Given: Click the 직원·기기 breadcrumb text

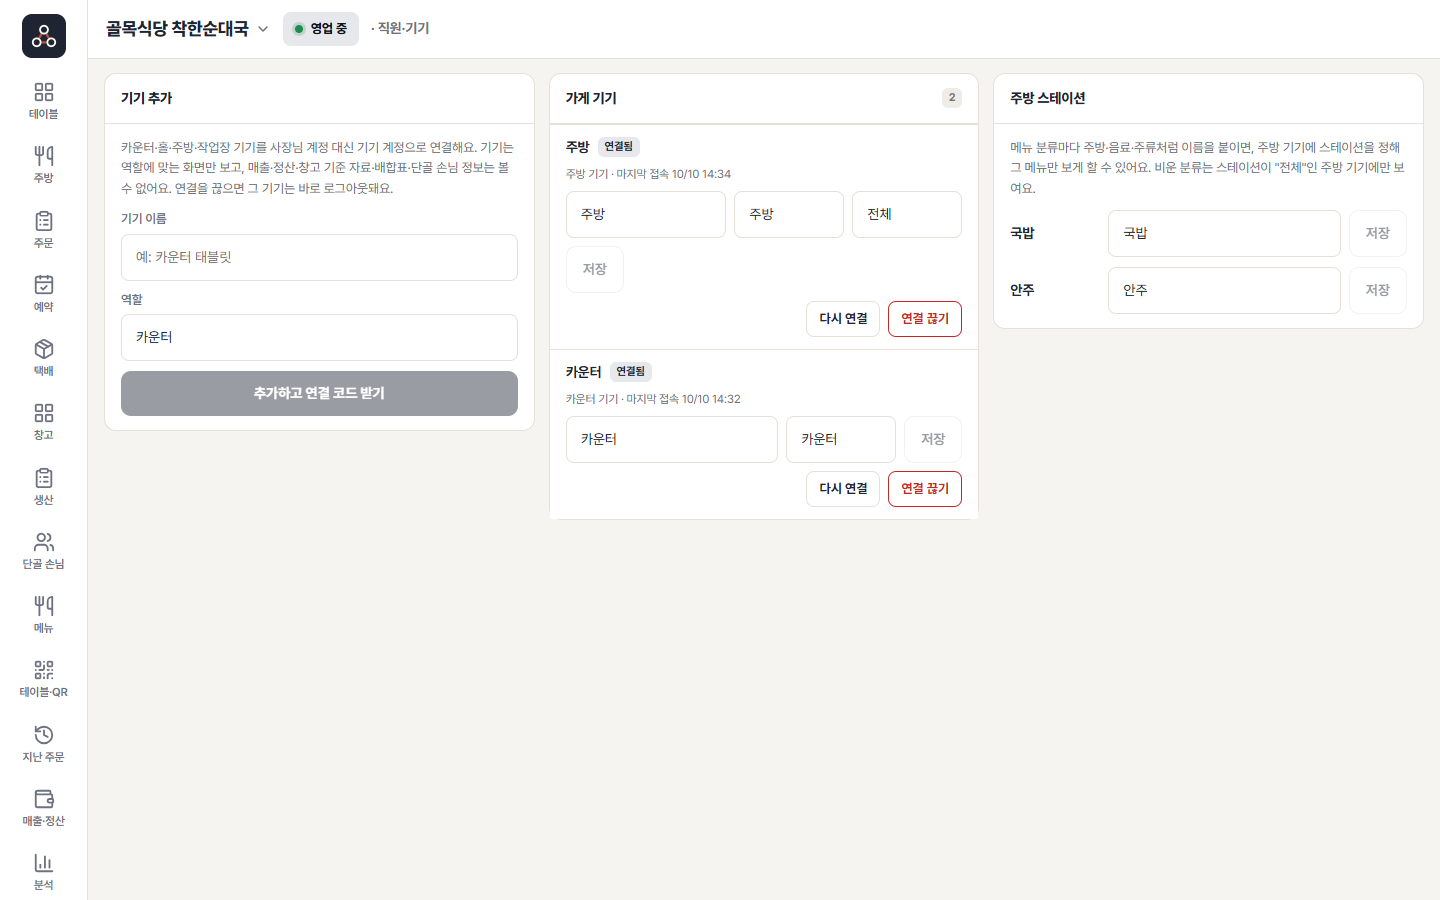Looking at the screenshot, I should tap(401, 28).
